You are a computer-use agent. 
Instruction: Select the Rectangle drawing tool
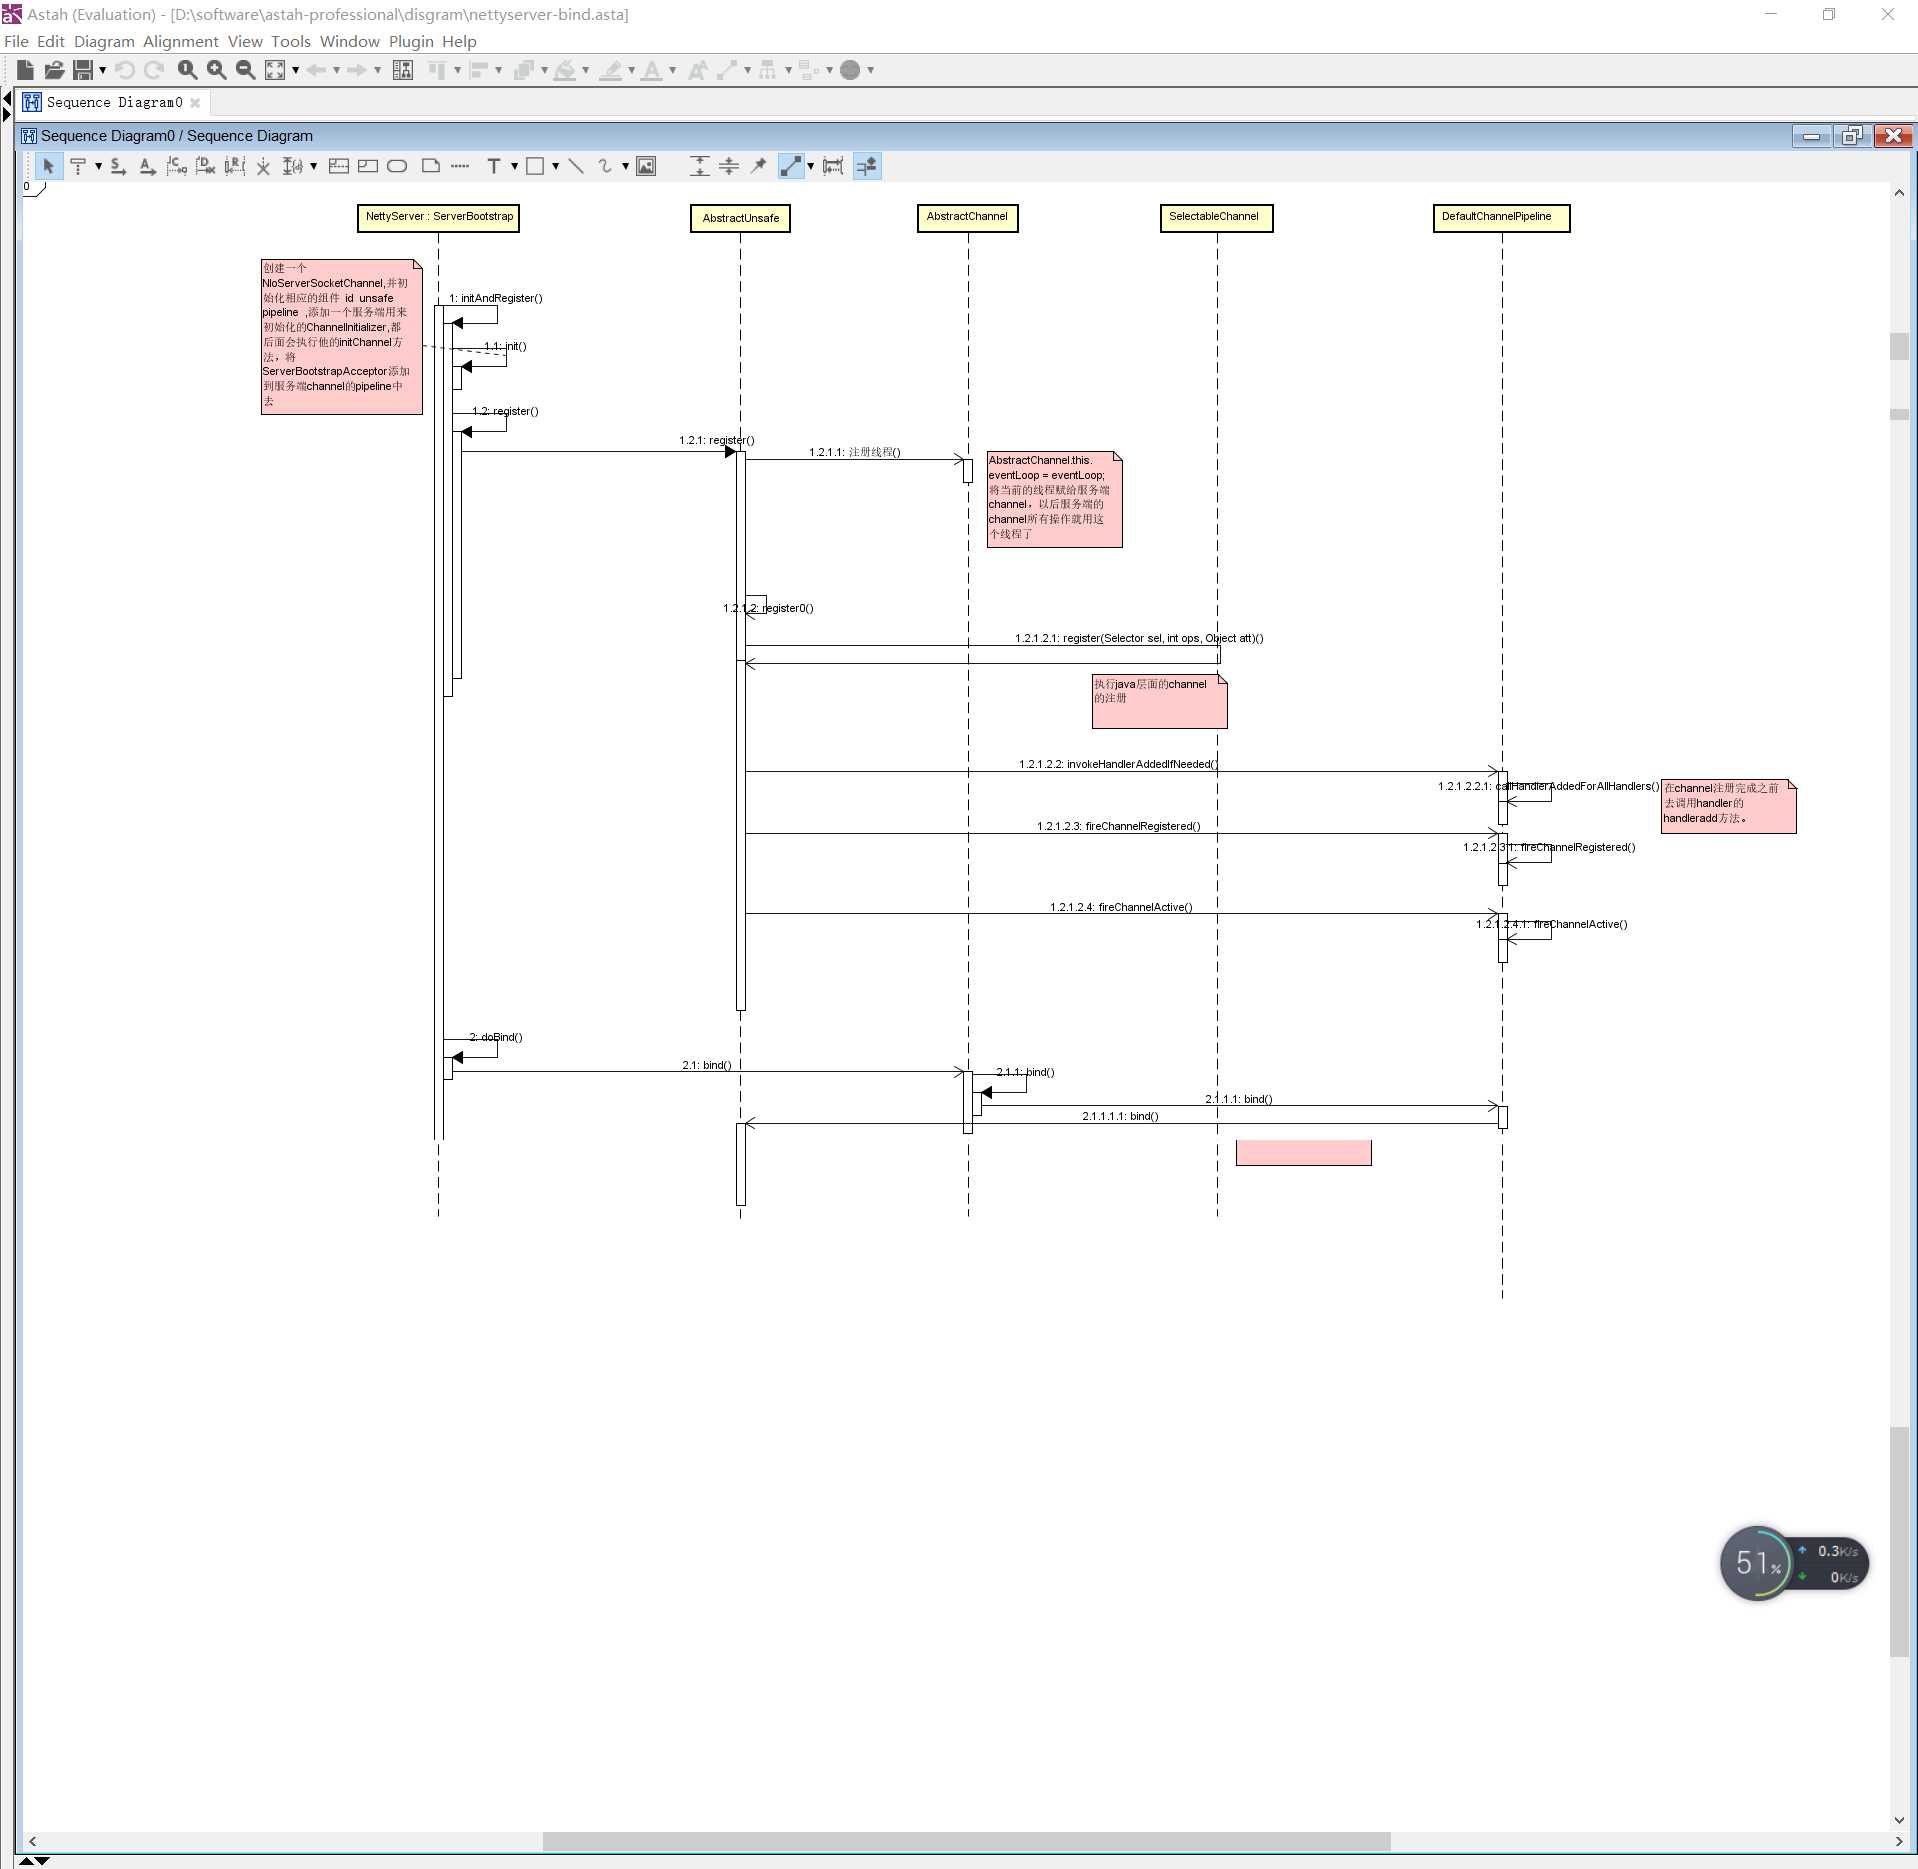(535, 166)
